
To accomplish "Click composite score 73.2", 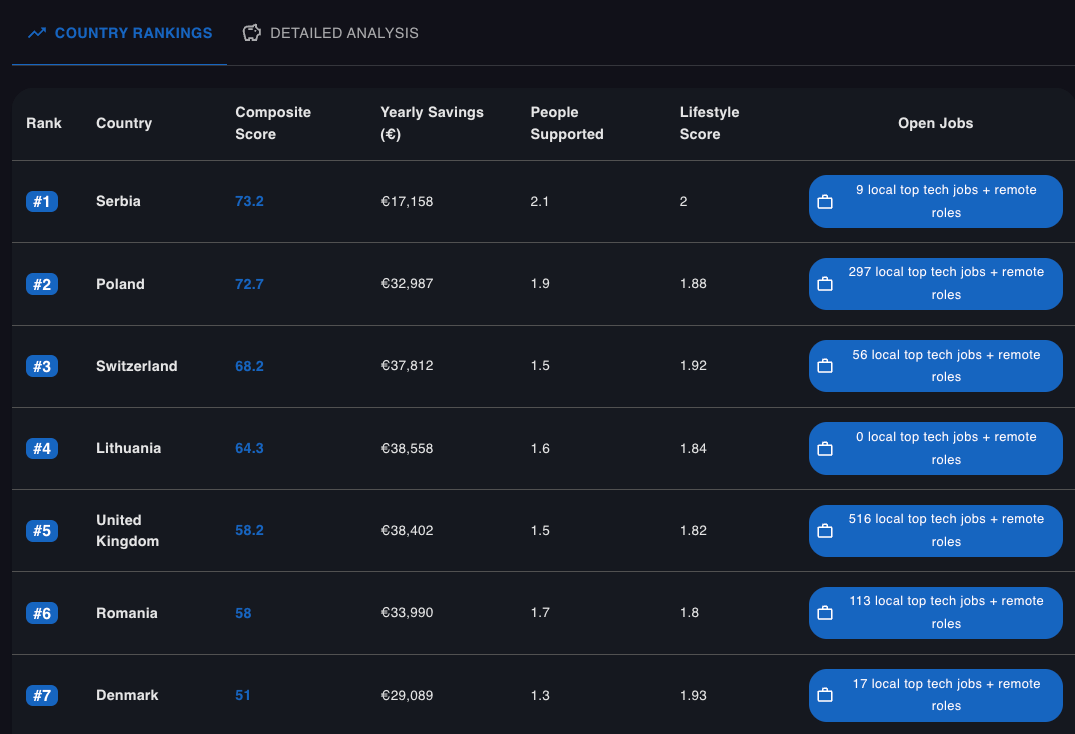I will coord(250,201).
